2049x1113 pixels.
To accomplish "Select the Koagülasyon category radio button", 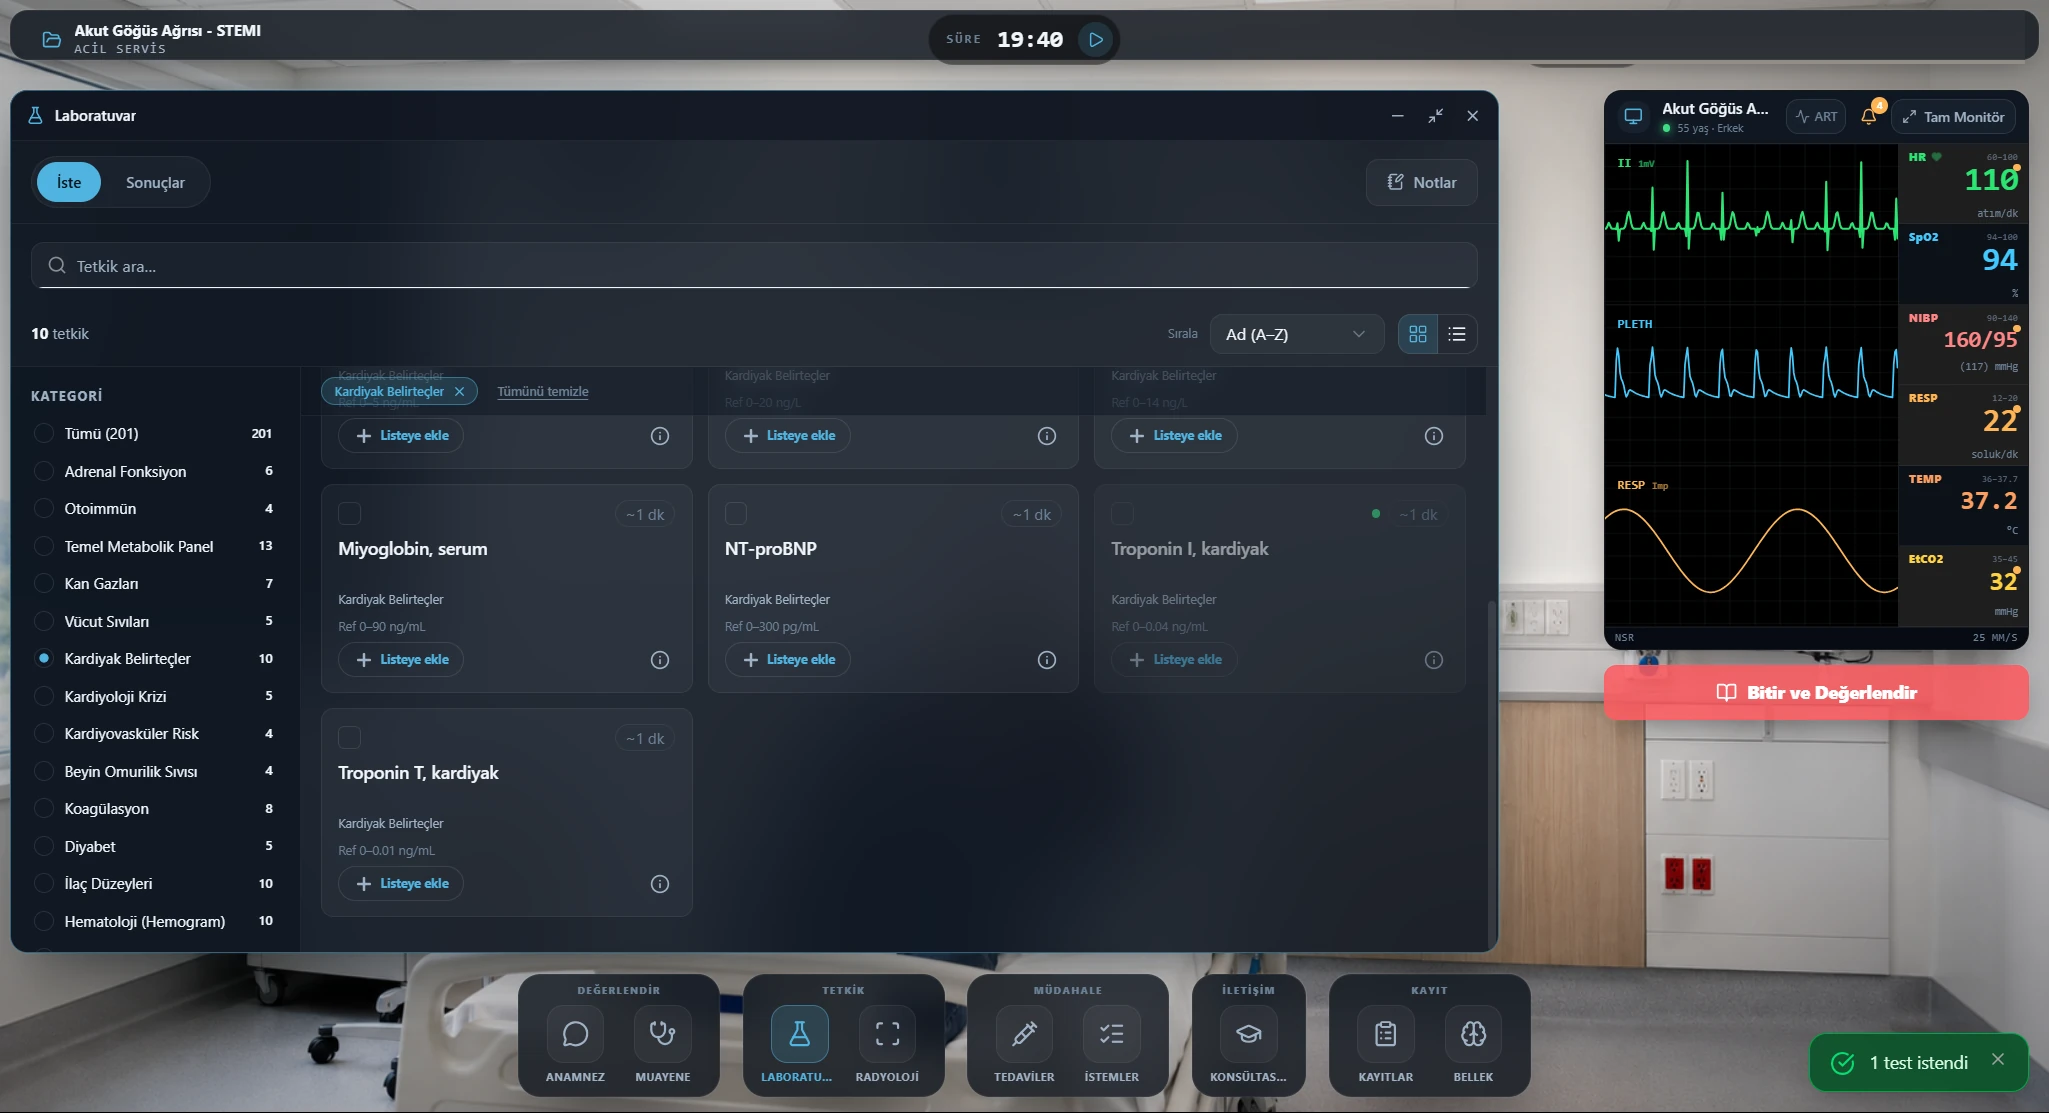I will pyautogui.click(x=44, y=808).
